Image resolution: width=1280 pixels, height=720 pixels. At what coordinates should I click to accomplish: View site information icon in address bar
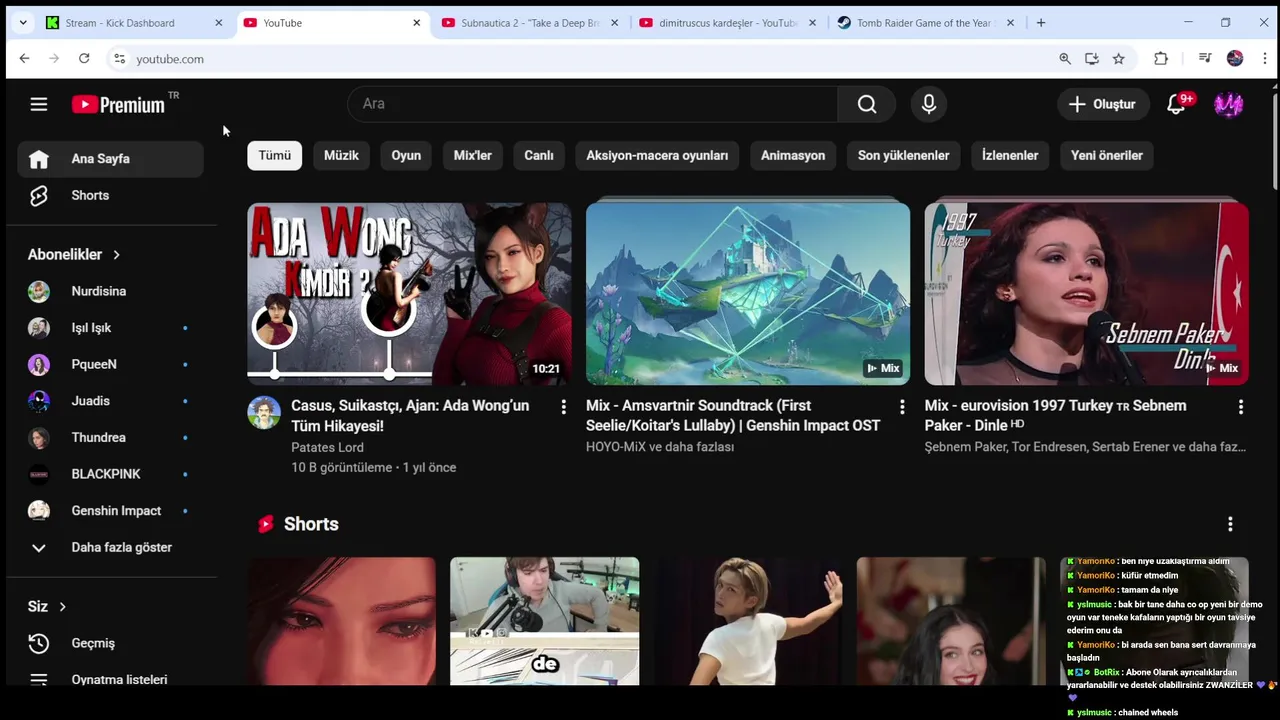[119, 59]
